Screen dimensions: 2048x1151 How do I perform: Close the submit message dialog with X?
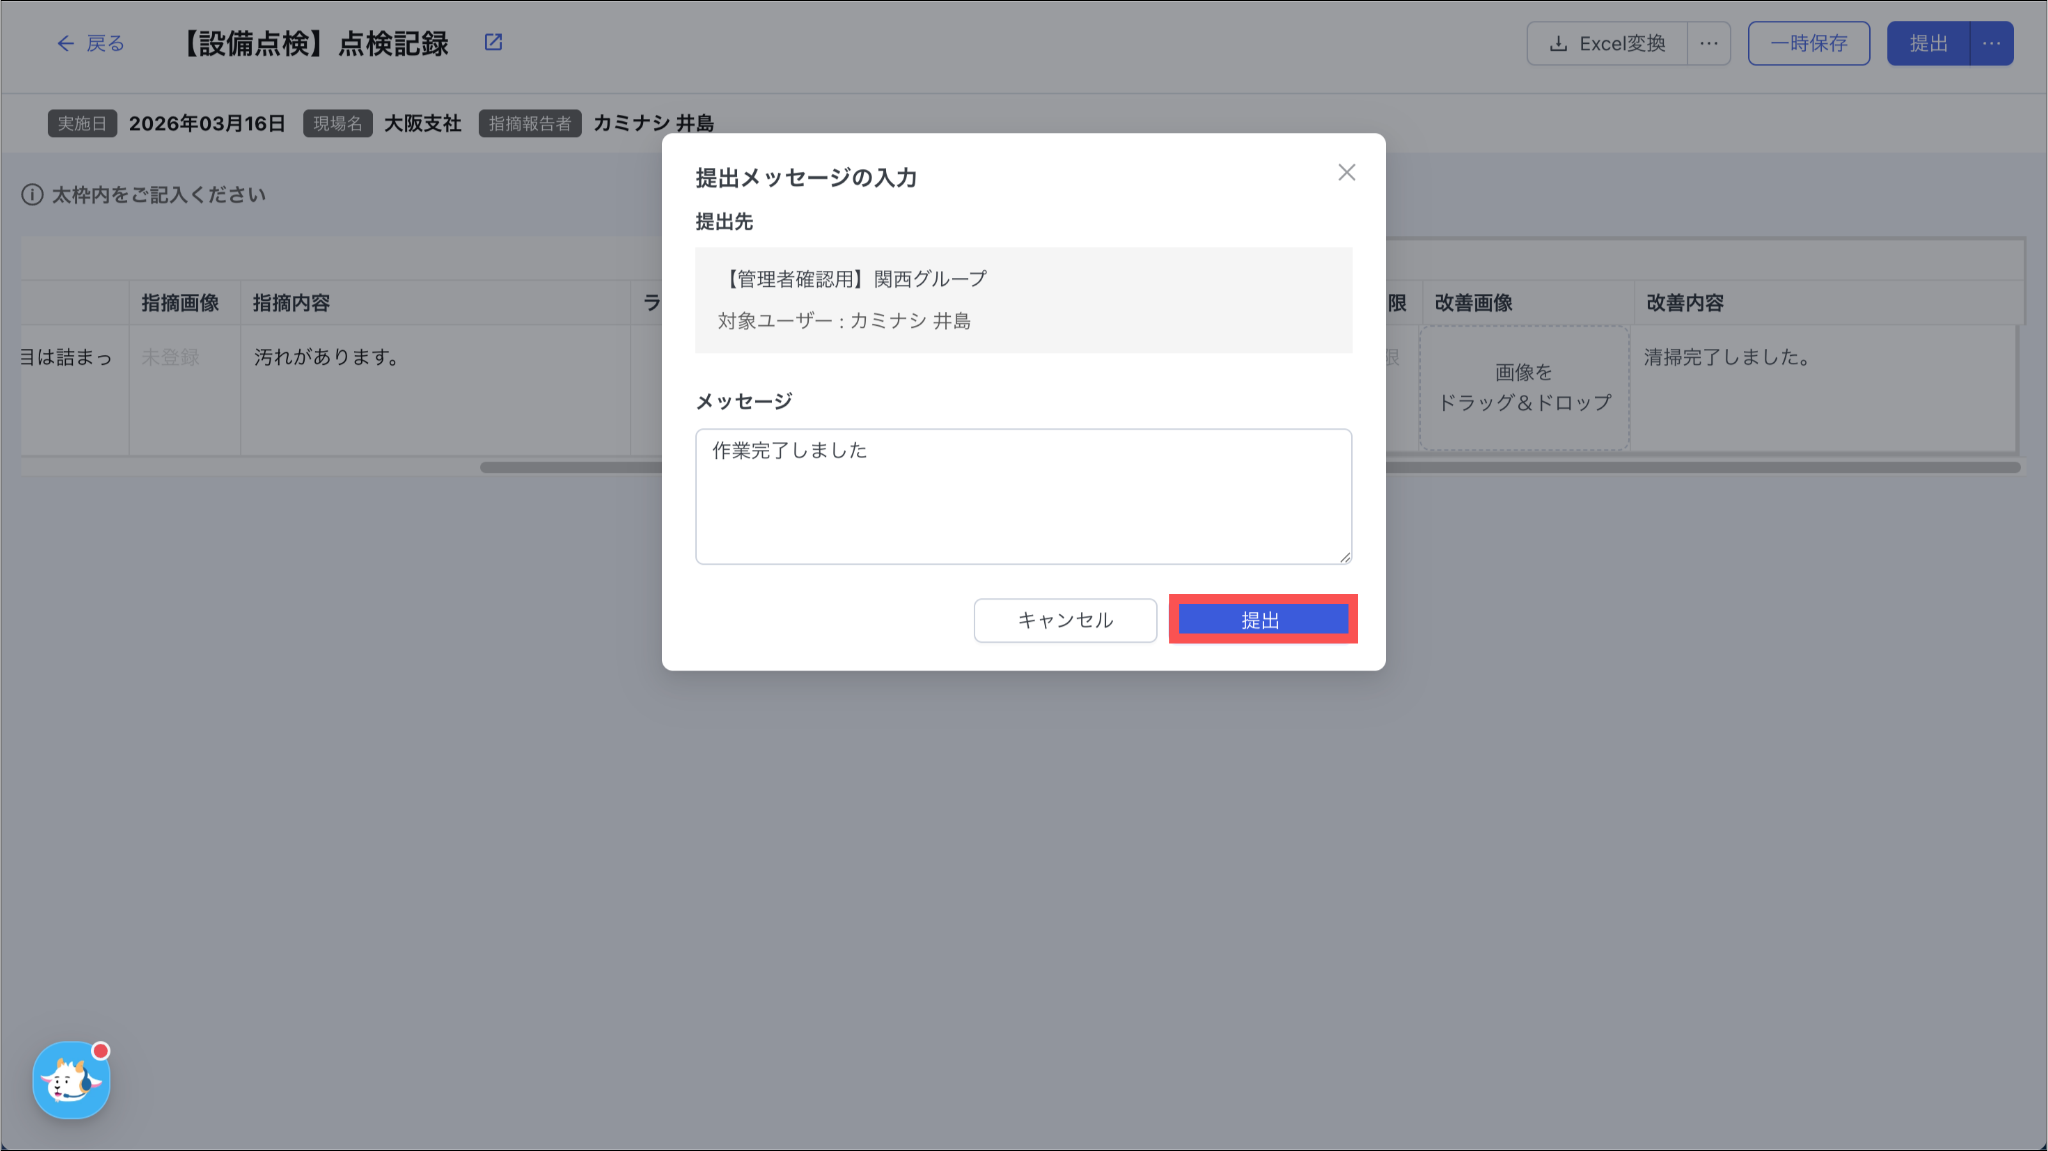[1346, 172]
